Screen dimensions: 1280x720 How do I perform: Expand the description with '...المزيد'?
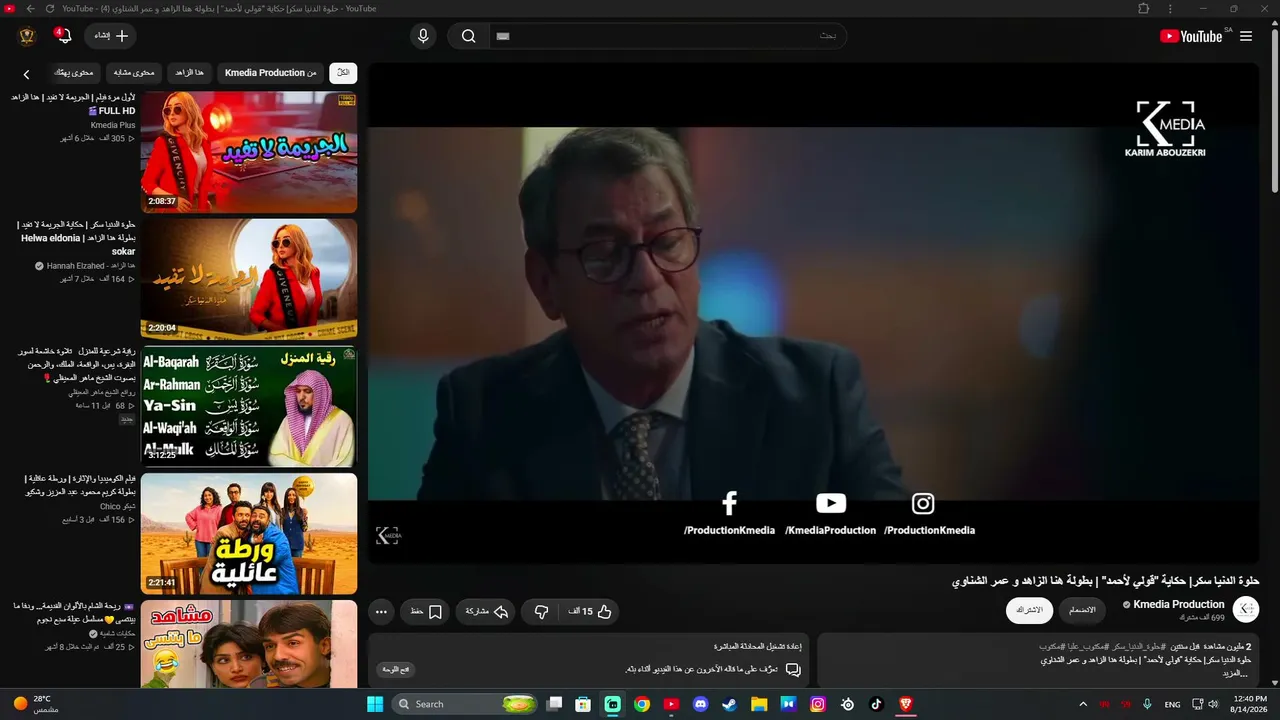[1233, 674]
